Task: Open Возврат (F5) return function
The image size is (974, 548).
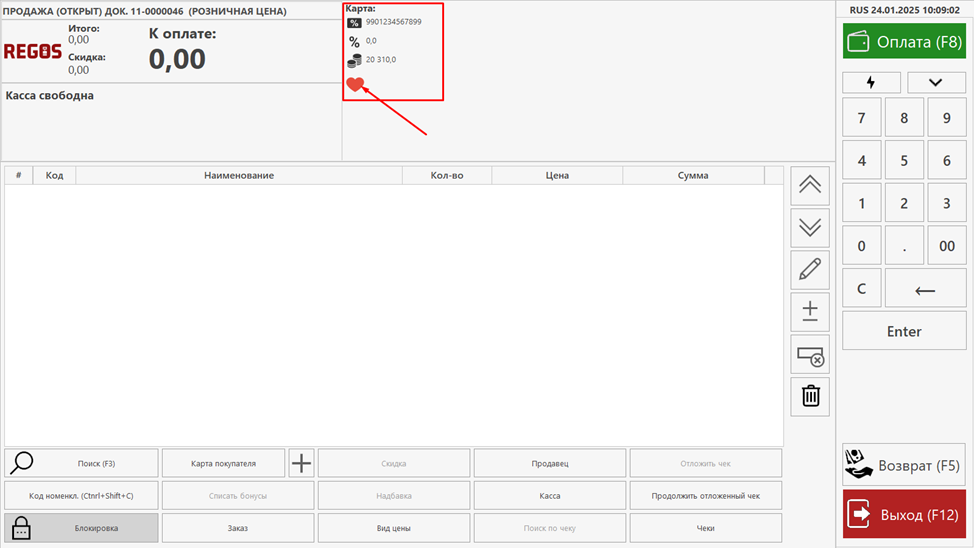Action: click(903, 465)
